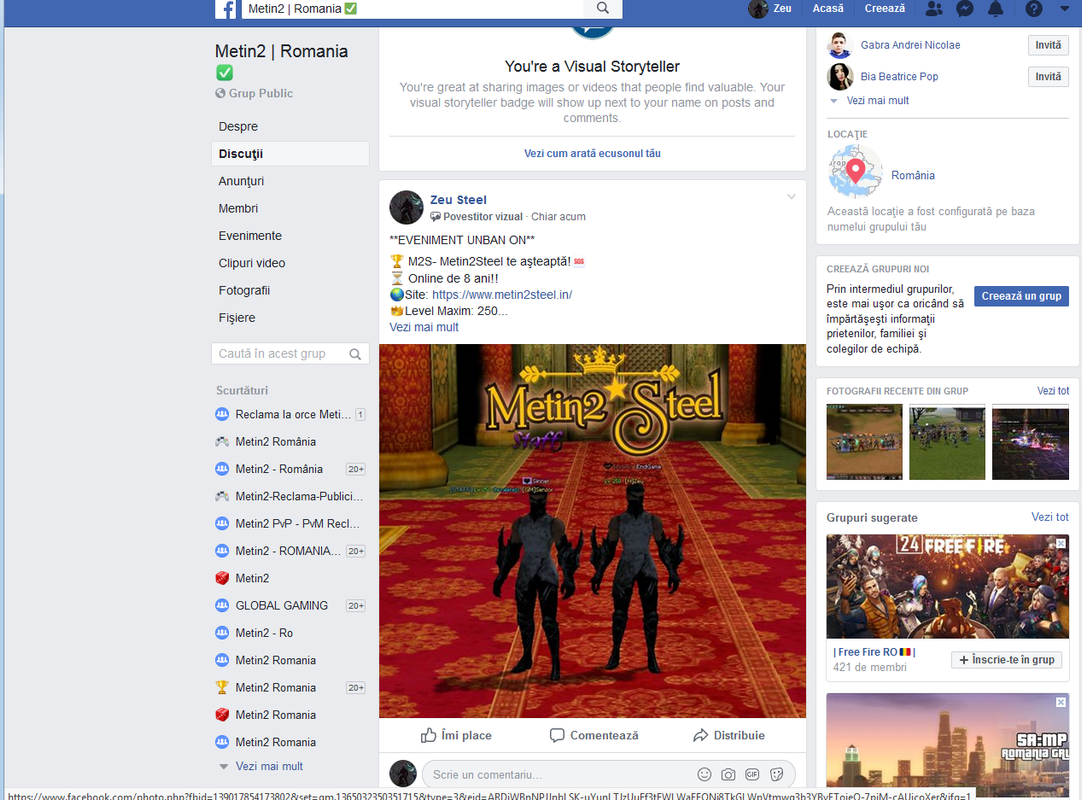Expand the account dropdown arrow in top bar

(x=1064, y=9)
